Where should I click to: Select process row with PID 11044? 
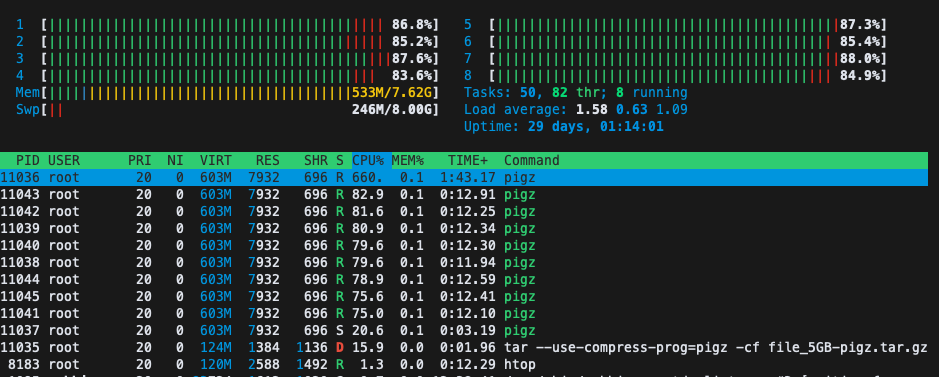pyautogui.click(x=464, y=279)
